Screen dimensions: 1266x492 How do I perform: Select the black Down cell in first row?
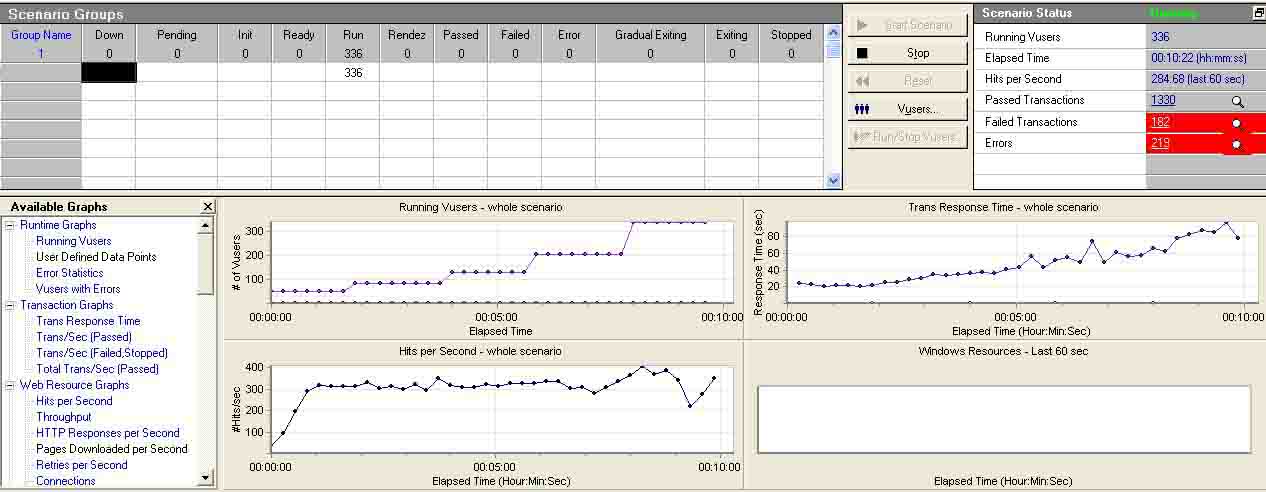coord(109,73)
